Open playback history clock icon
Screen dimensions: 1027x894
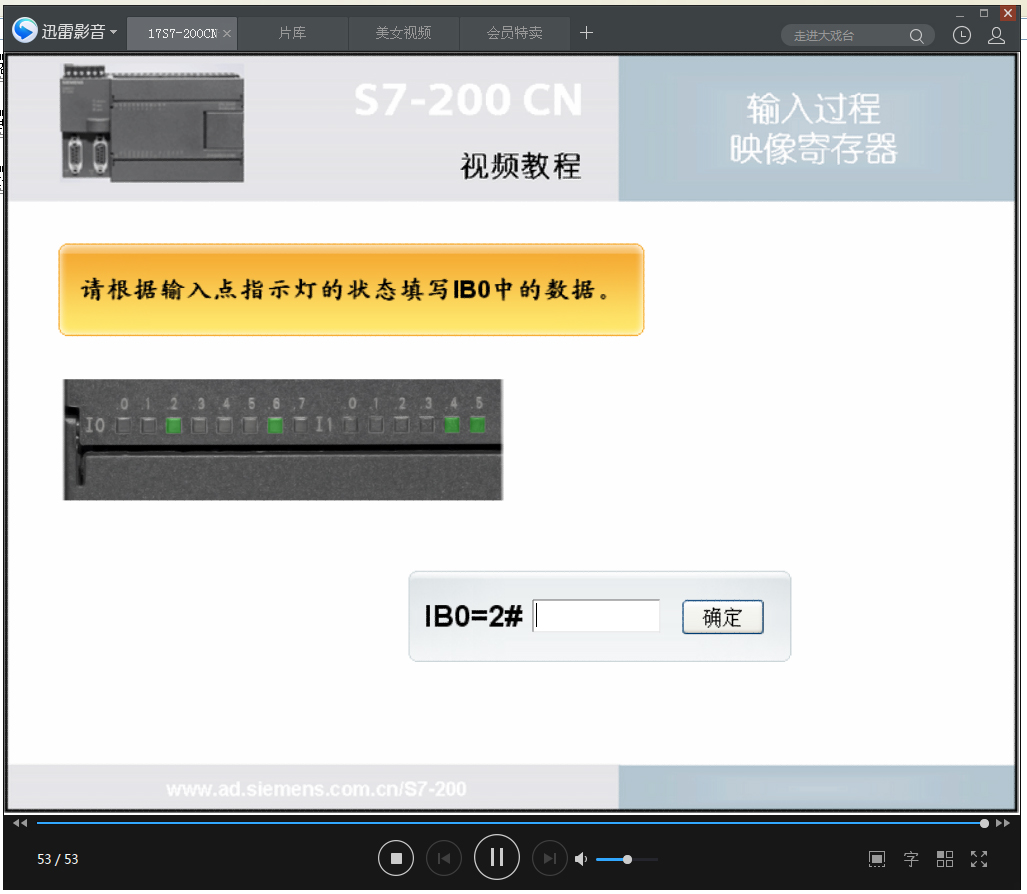point(962,35)
